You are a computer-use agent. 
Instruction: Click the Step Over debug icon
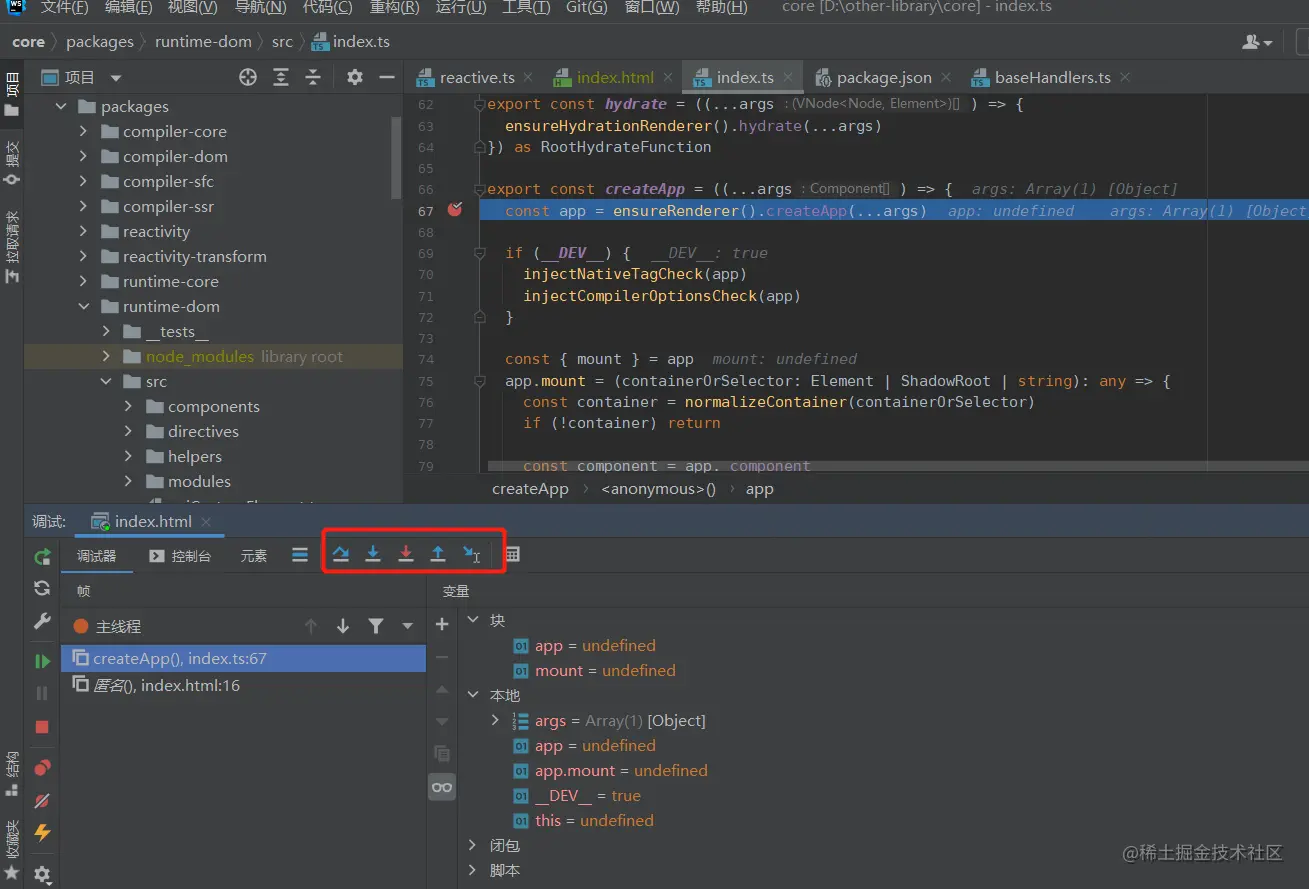pyautogui.click(x=341, y=554)
